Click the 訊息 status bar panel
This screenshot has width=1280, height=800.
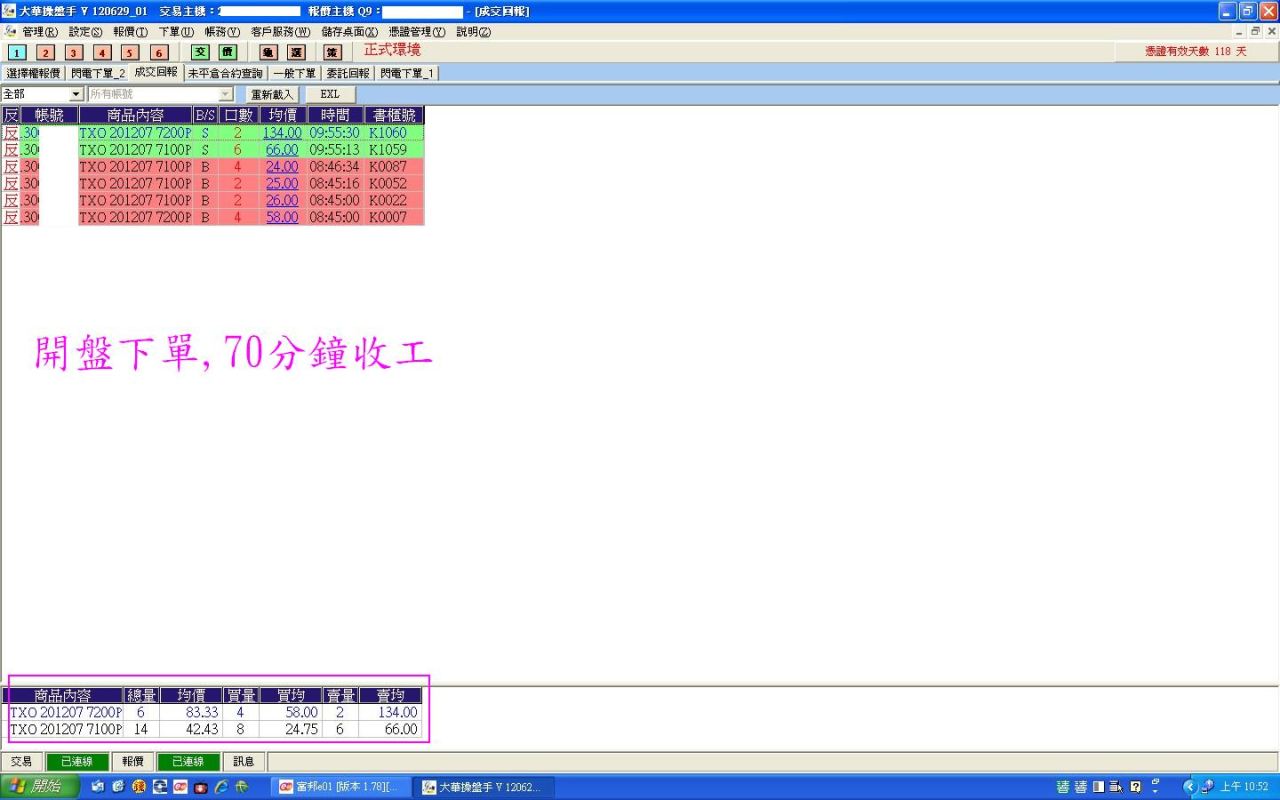(244, 761)
